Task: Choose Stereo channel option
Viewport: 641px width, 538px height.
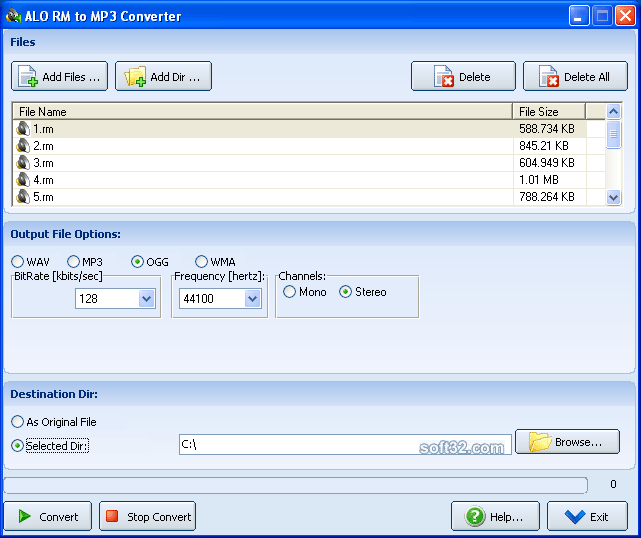Action: 345,291
